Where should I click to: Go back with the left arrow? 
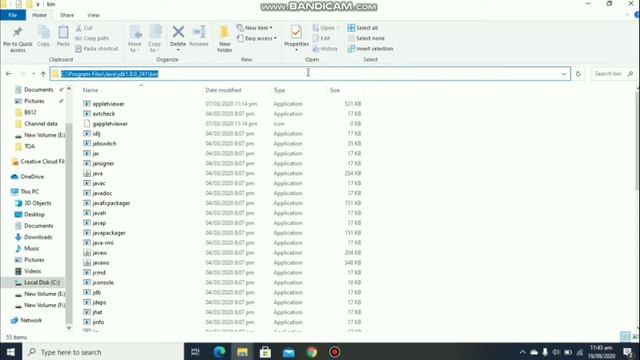click(x=9, y=74)
